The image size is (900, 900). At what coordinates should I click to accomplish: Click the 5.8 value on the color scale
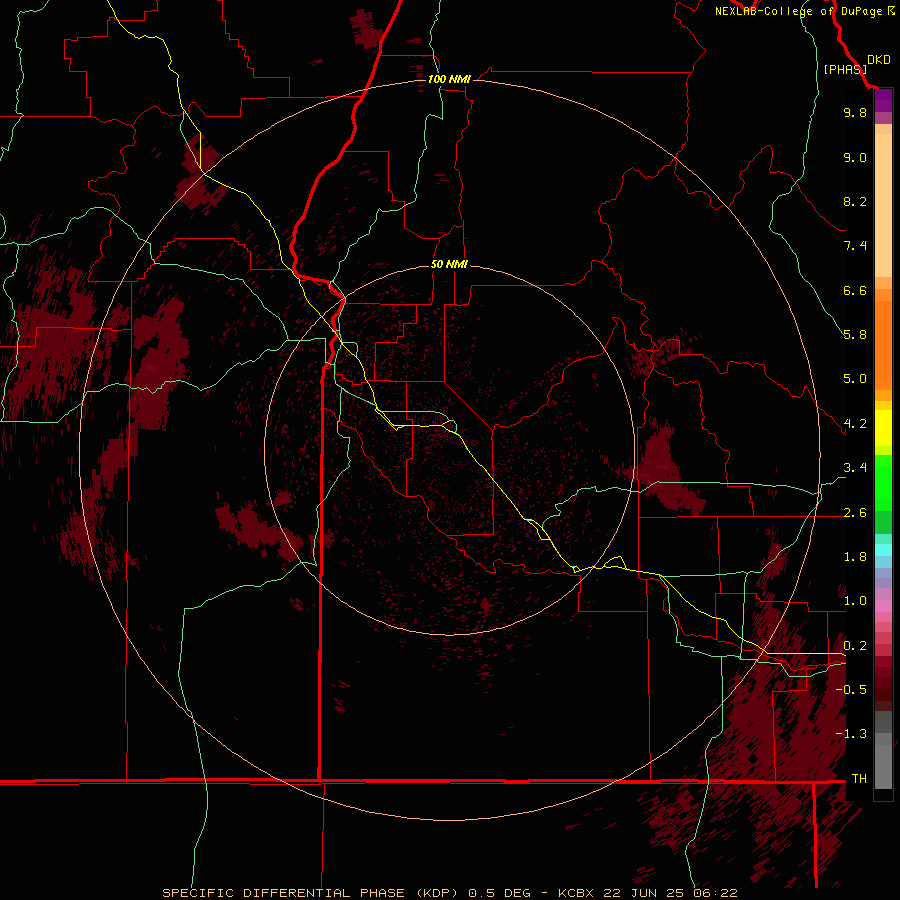pos(855,335)
